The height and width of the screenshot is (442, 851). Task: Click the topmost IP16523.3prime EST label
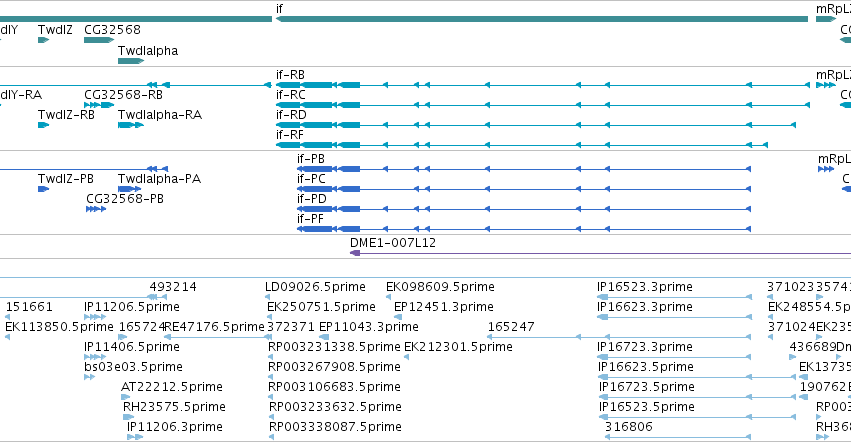coord(645,287)
